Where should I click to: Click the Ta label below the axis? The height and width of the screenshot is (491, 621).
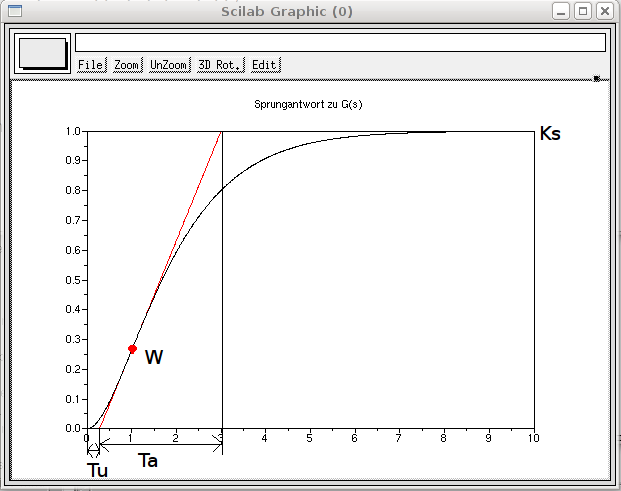pos(147,461)
